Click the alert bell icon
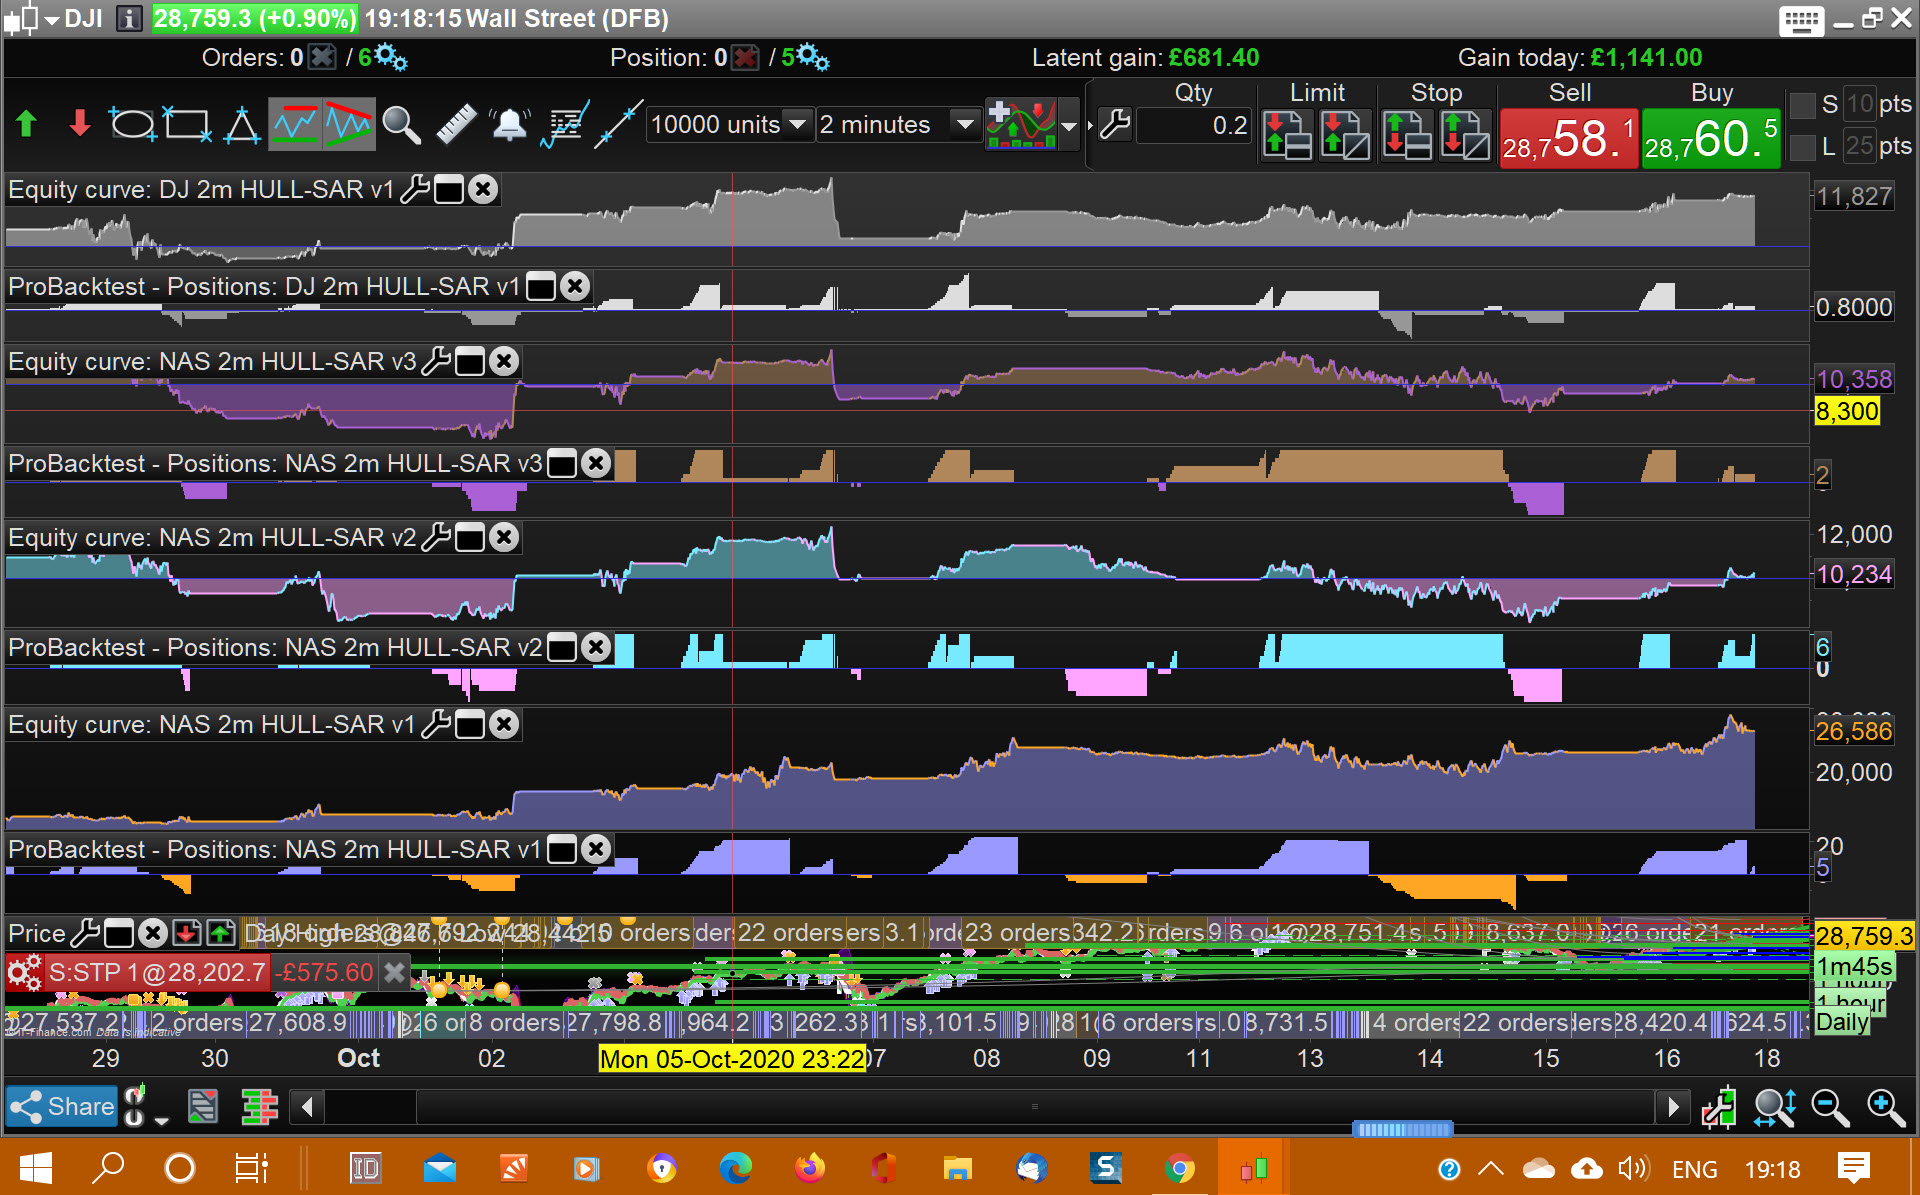Screen dimensions: 1920x1195 click(510, 125)
